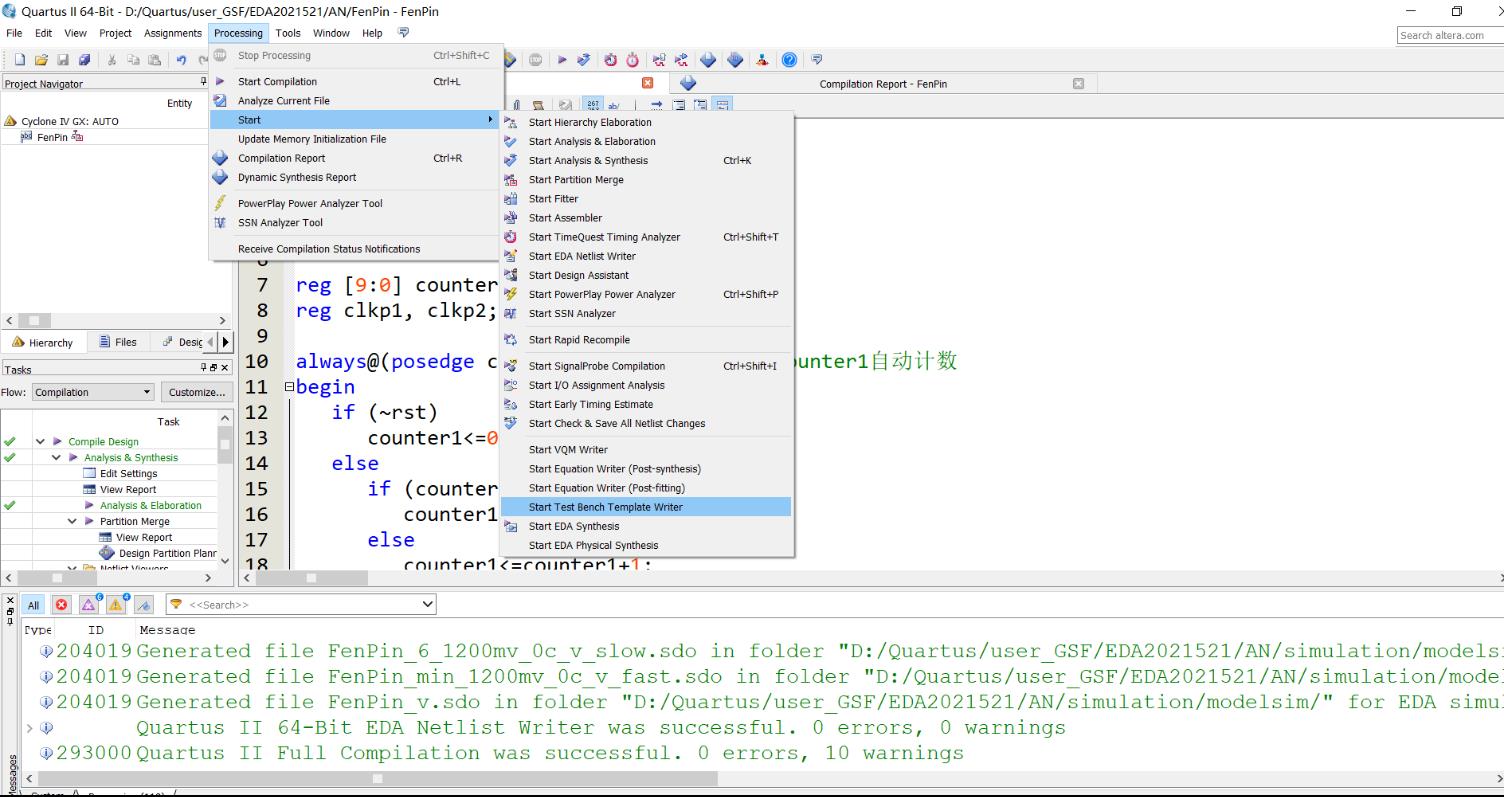This screenshot has width=1504, height=797.
Task: Select the All messages filter
Action: (x=33, y=604)
